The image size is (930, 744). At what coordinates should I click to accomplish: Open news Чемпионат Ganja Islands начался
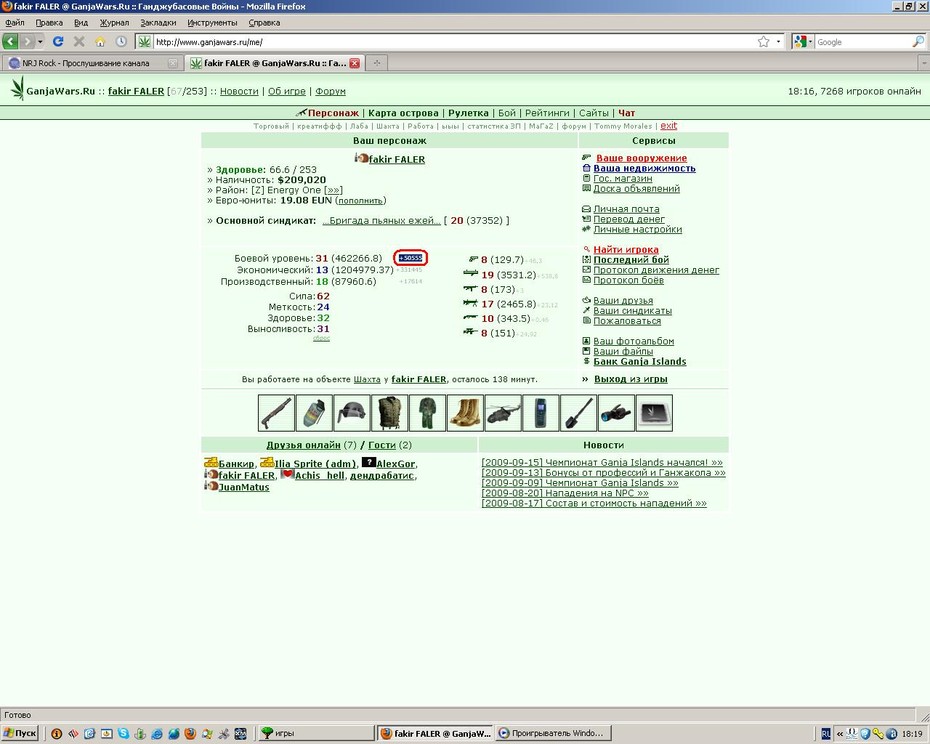602,462
